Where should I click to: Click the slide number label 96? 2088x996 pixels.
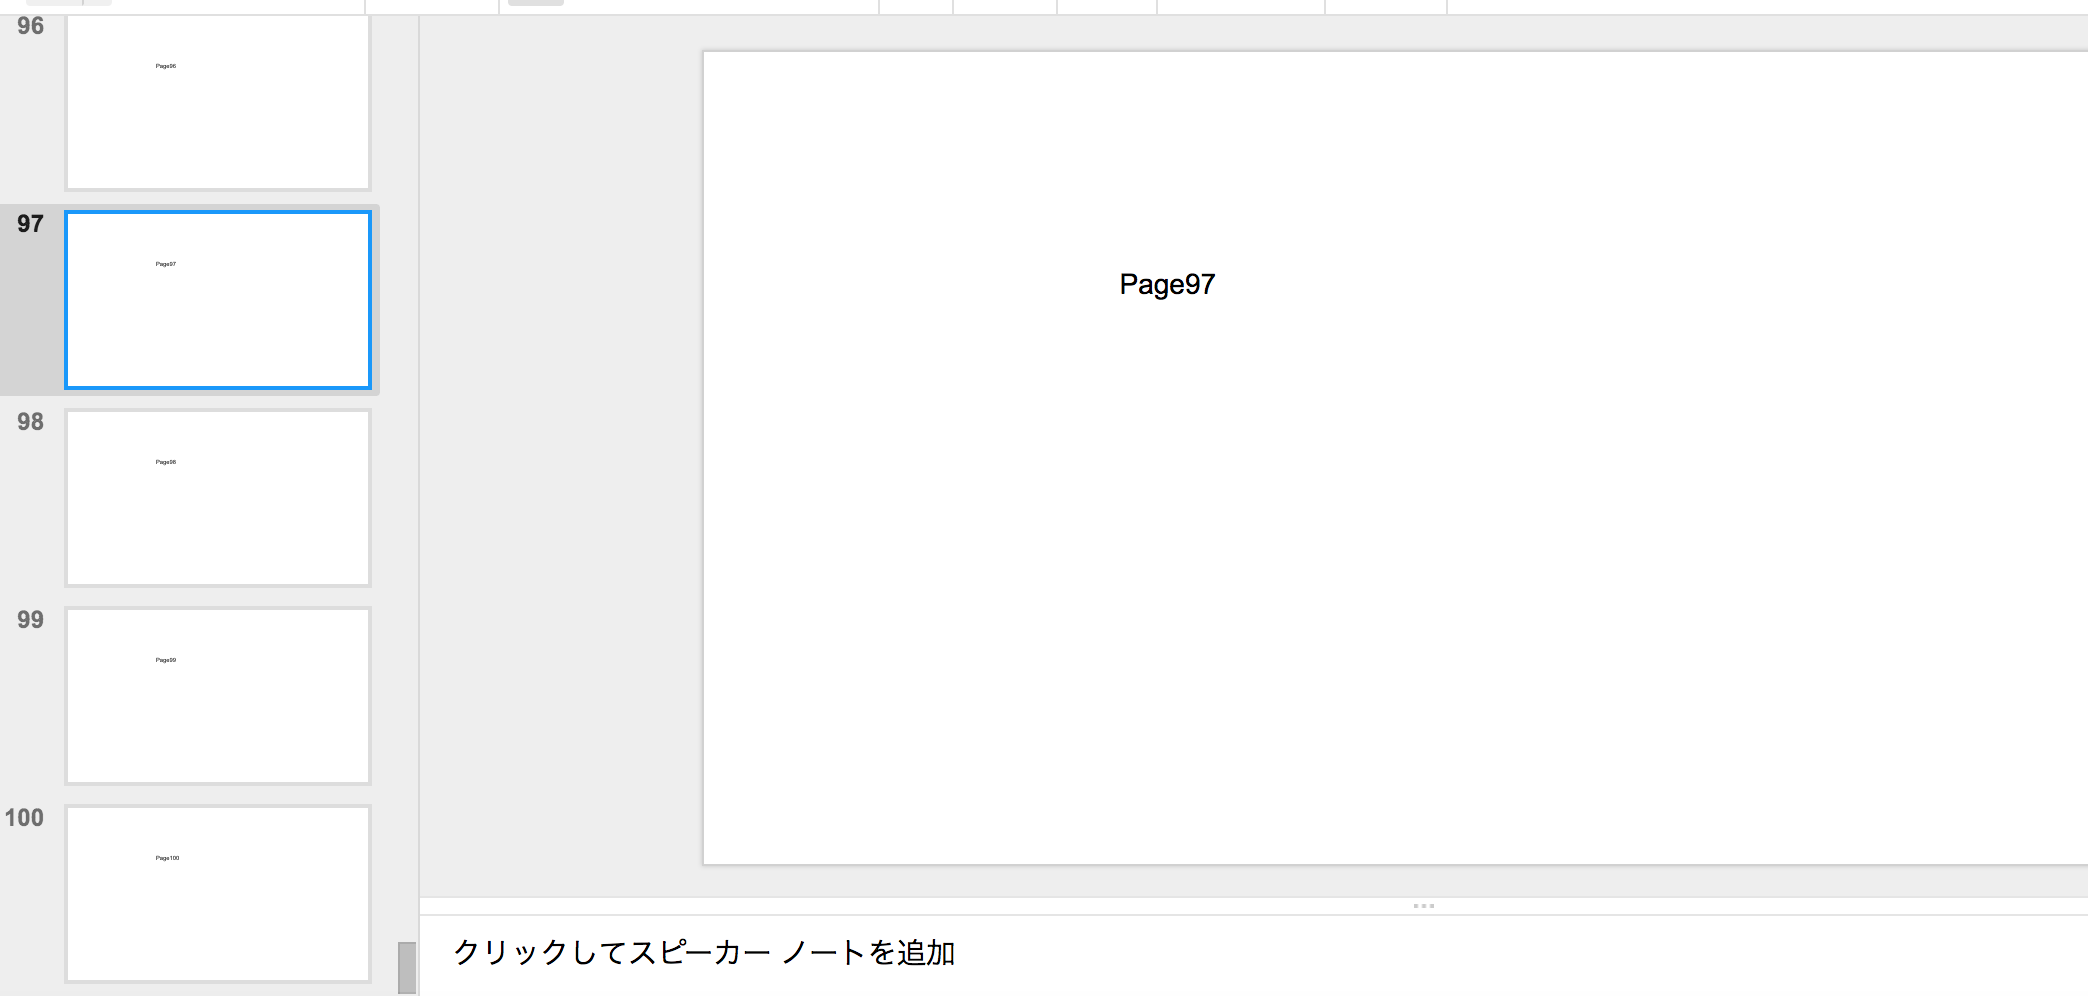28,25
